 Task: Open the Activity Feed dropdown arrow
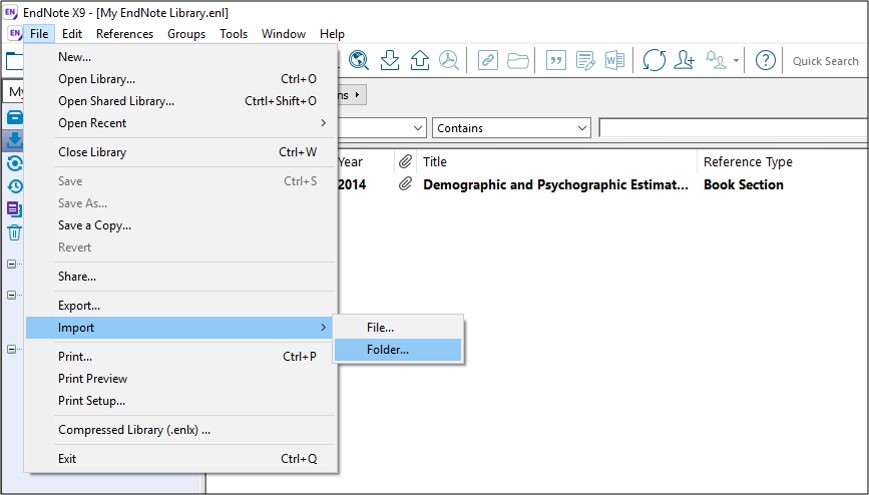pyautogui.click(x=736, y=60)
